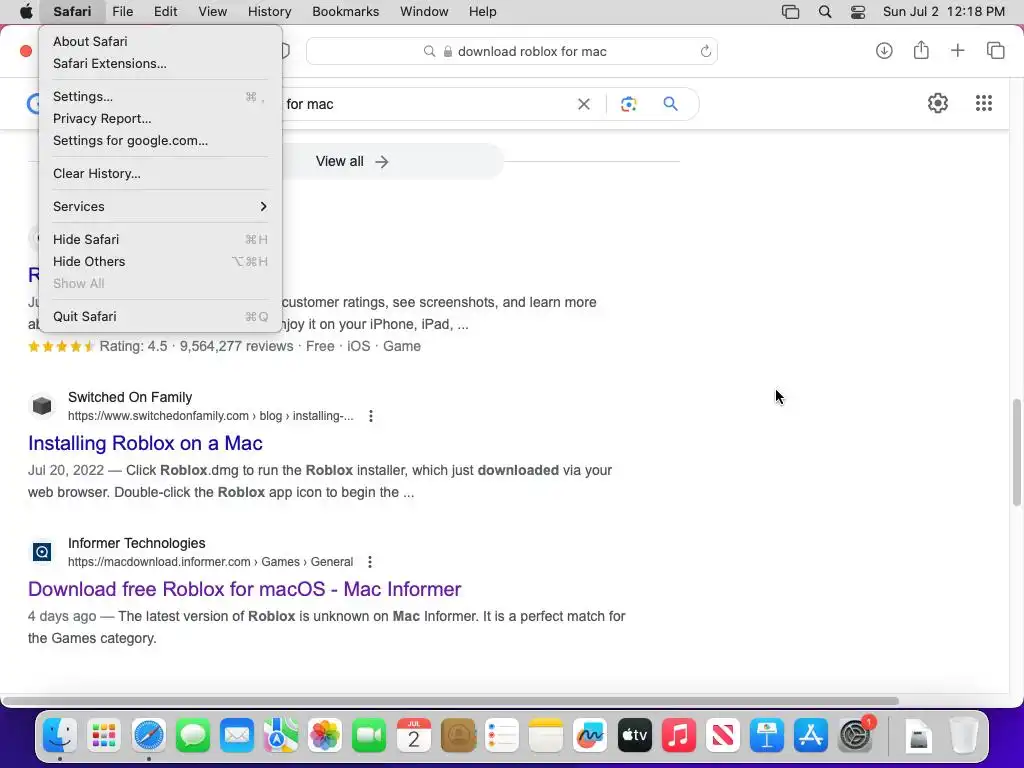Click the Share icon in Safari toolbar

pos(921,50)
